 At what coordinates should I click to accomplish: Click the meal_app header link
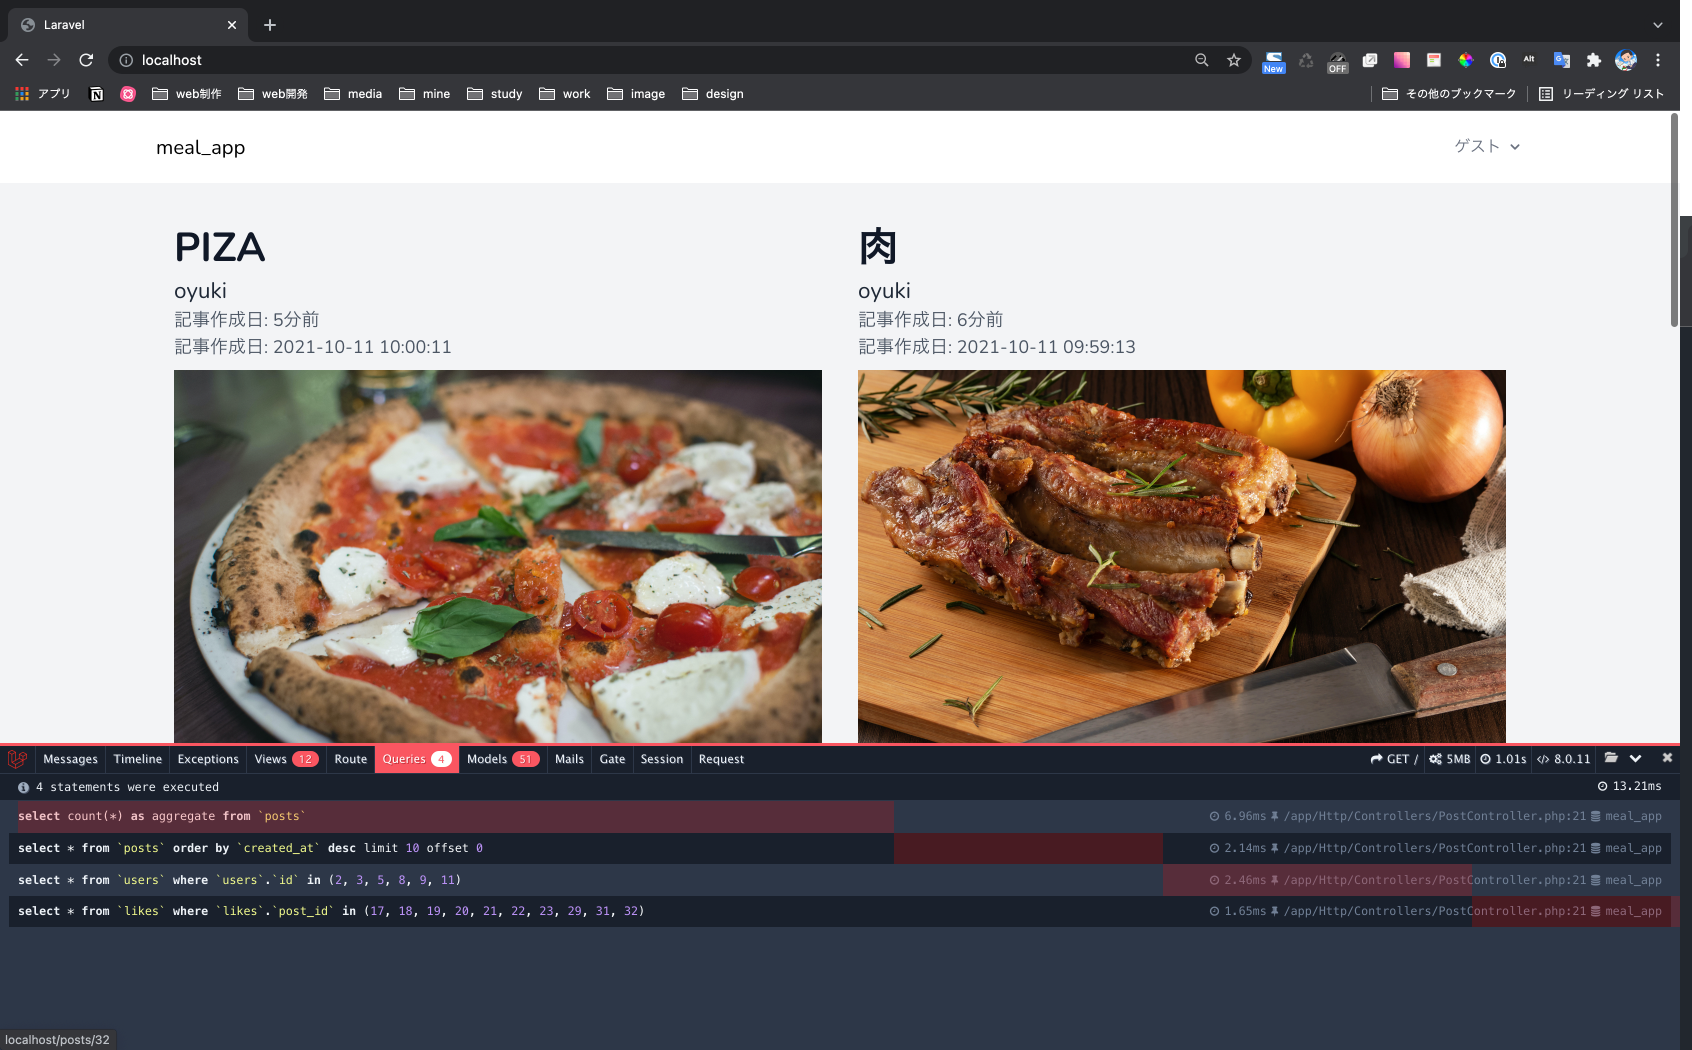click(x=200, y=147)
